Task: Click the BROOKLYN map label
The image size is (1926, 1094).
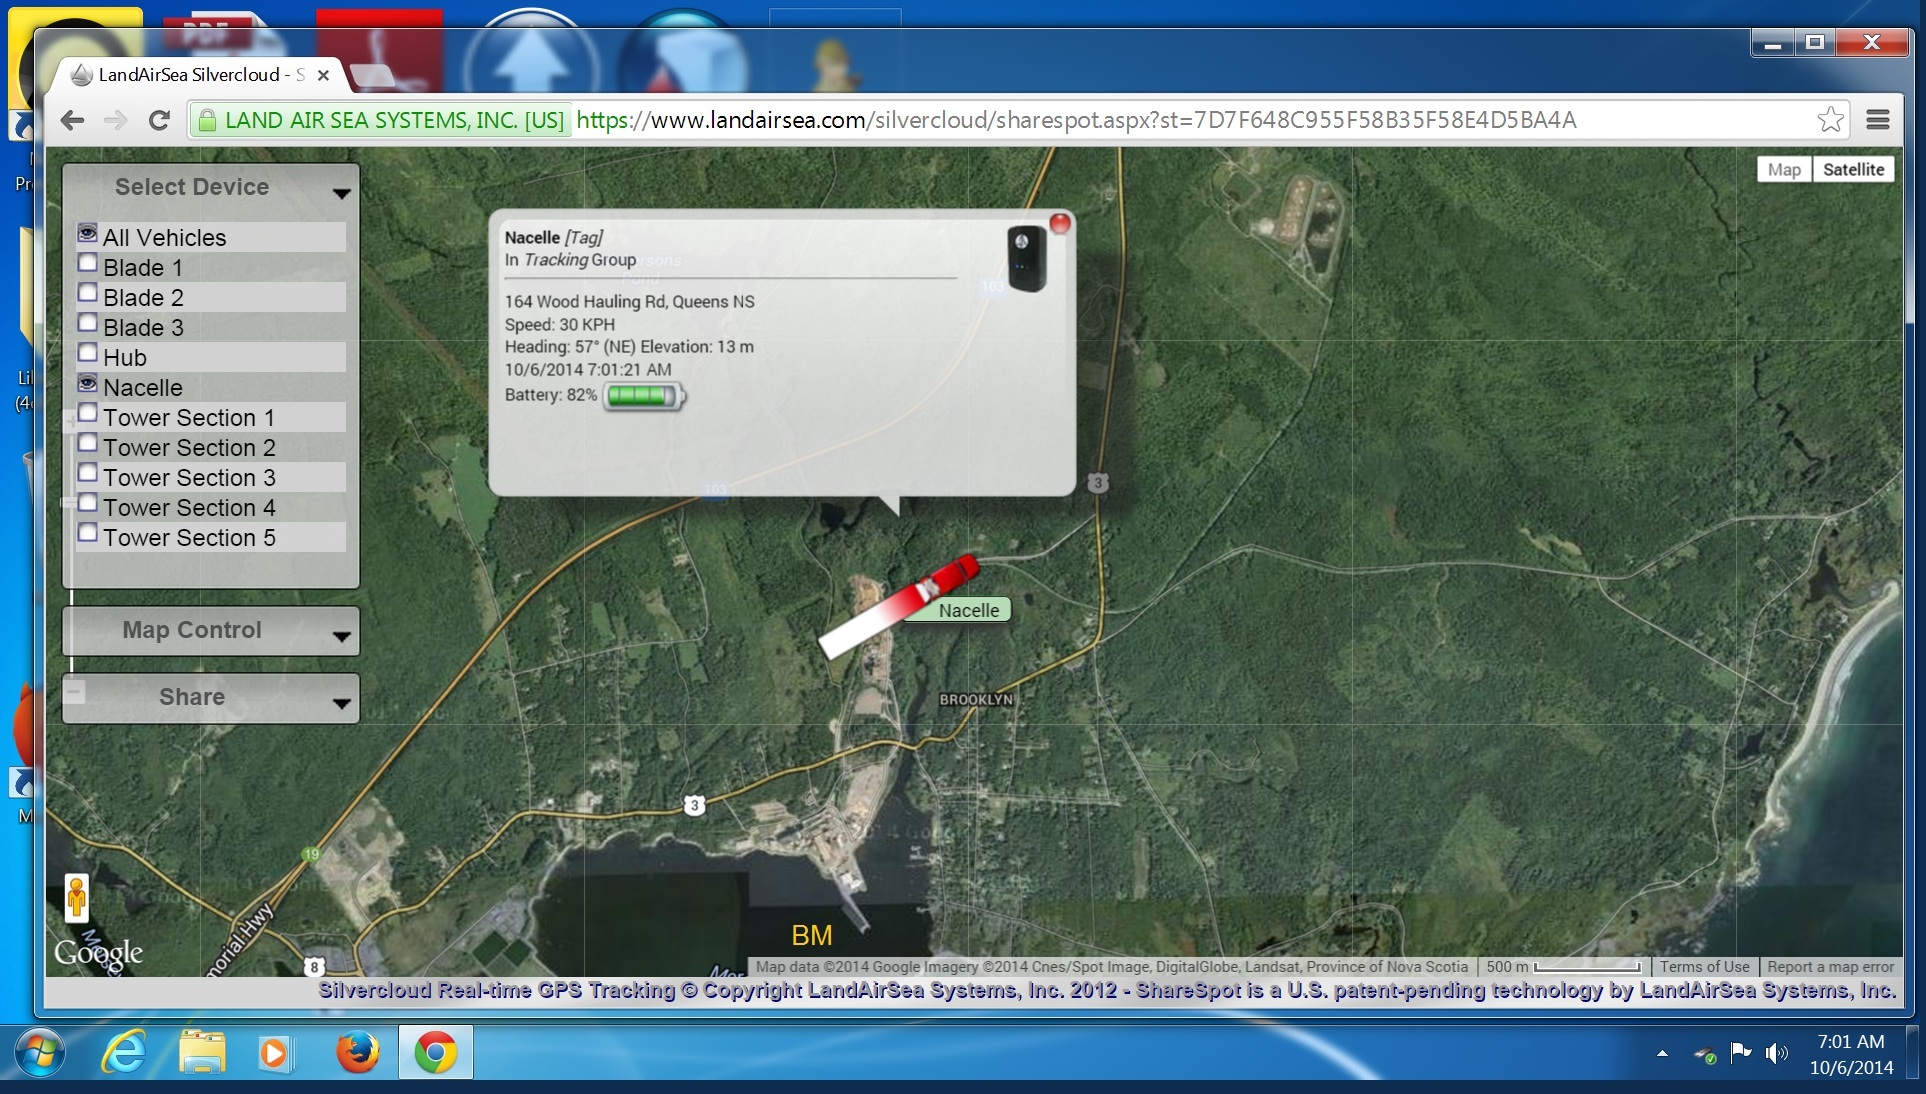Action: pyautogui.click(x=976, y=700)
